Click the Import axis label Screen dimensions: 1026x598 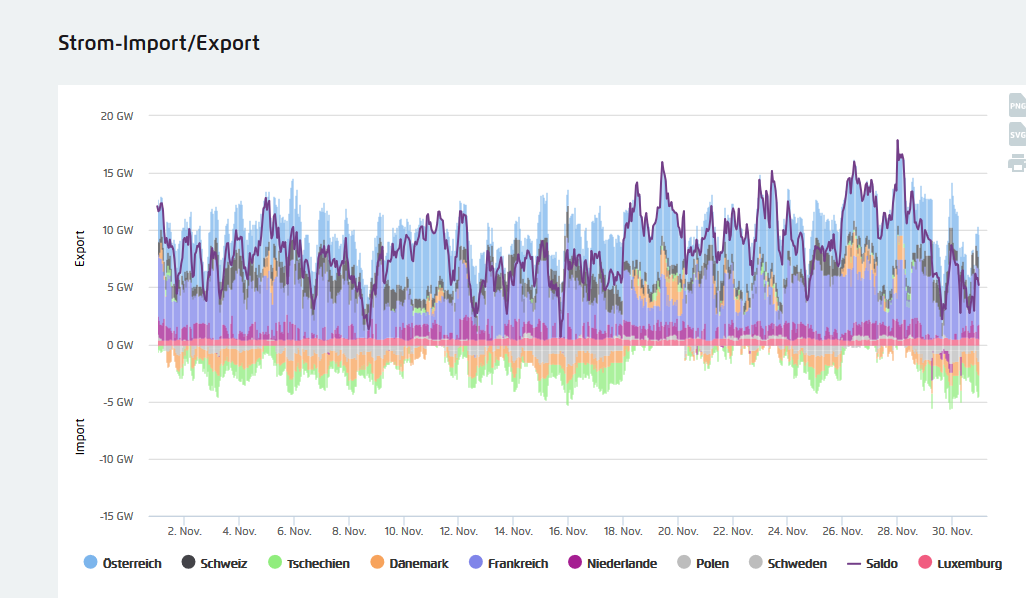[x=80, y=436]
